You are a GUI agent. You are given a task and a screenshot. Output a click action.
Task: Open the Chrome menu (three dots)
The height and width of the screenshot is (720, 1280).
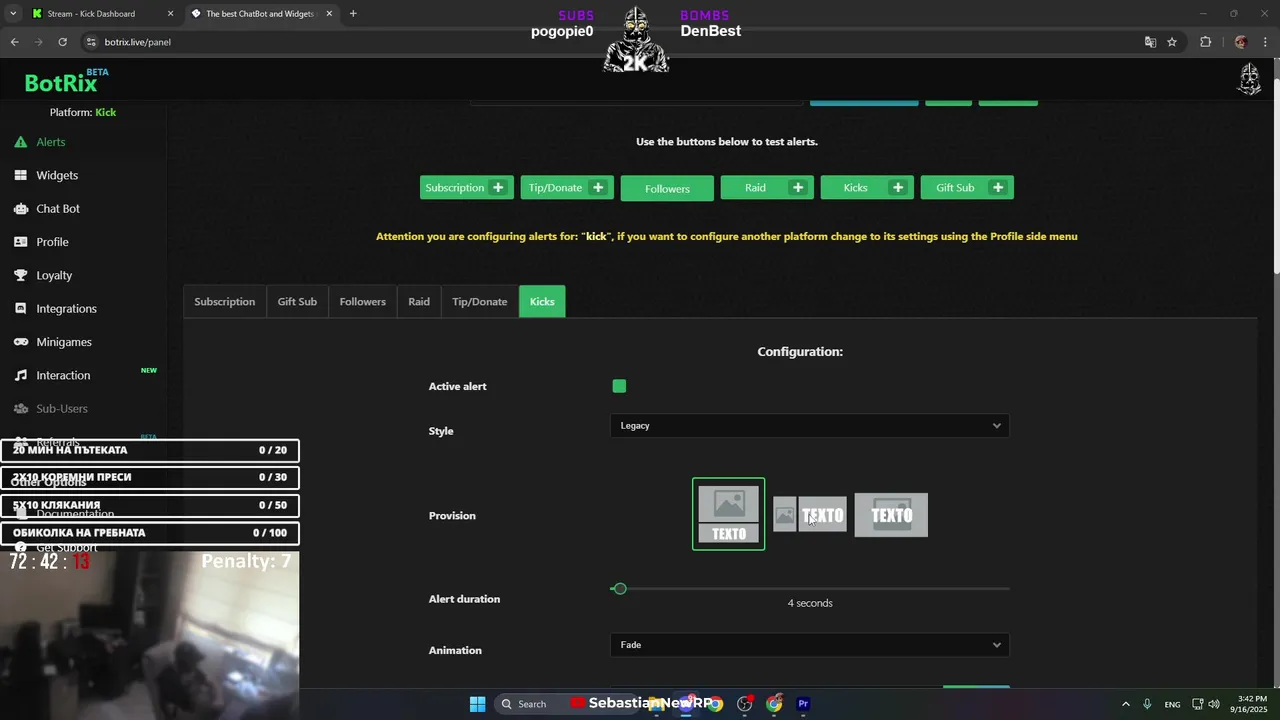tap(1266, 42)
